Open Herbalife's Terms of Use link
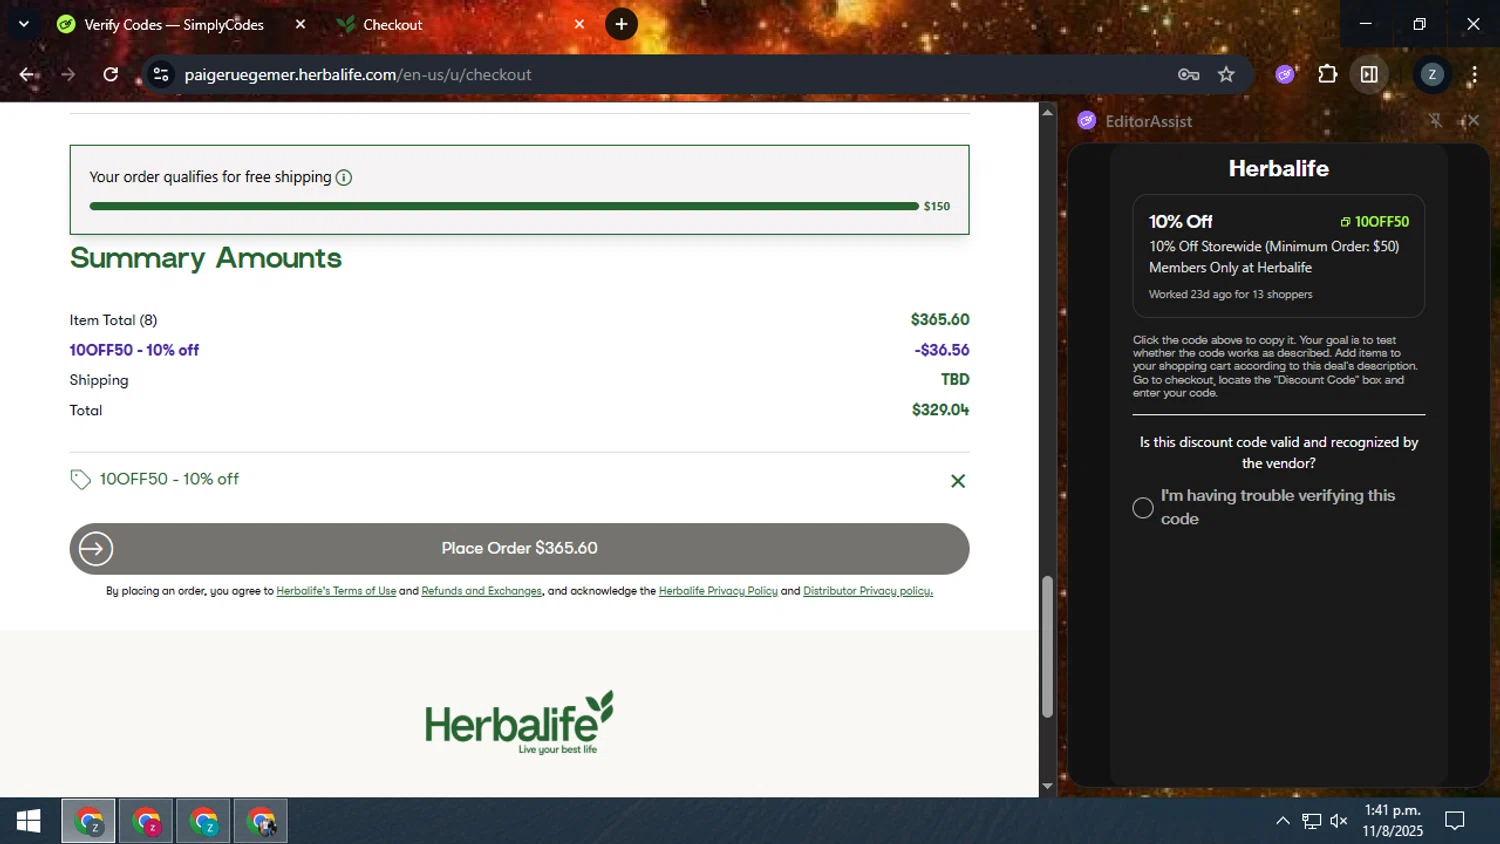The height and width of the screenshot is (844, 1500). pos(336,591)
